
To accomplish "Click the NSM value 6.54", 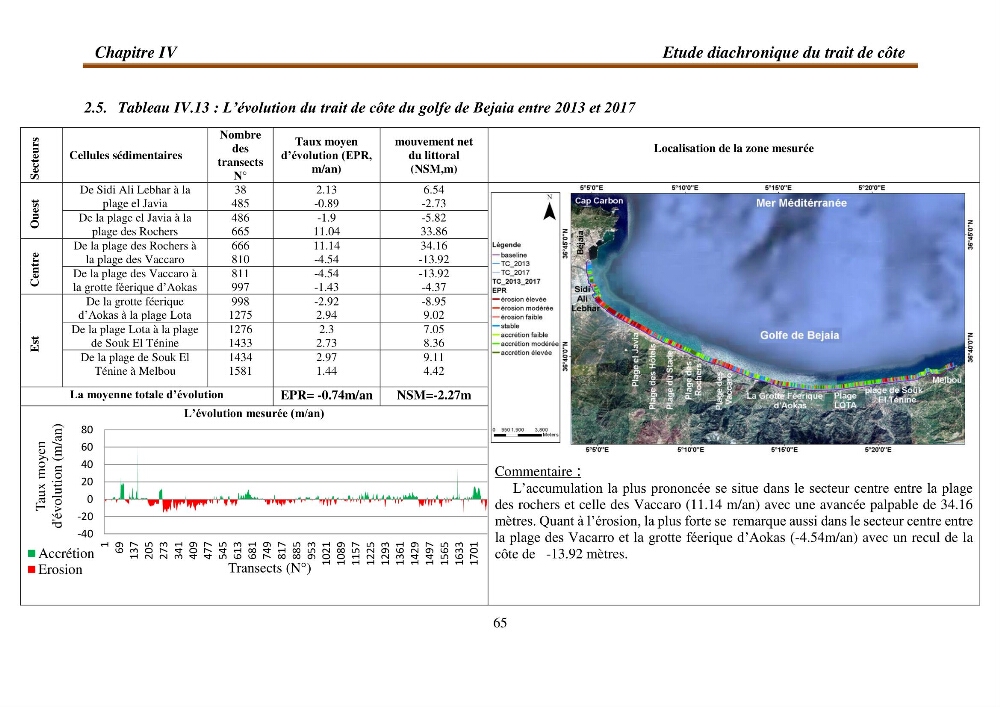I will point(434,190).
